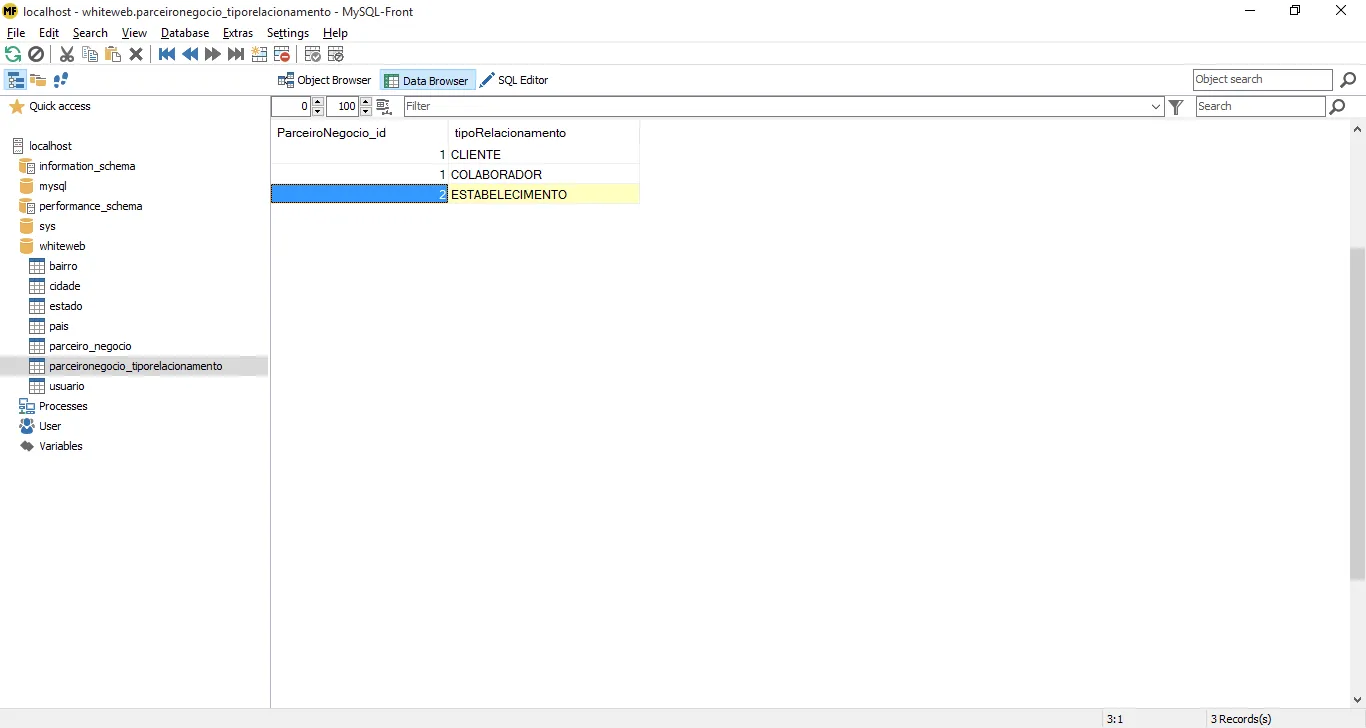Viewport: 1366px width, 728px height.
Task: Cancel record changes with the toolbar icon
Action: point(336,54)
